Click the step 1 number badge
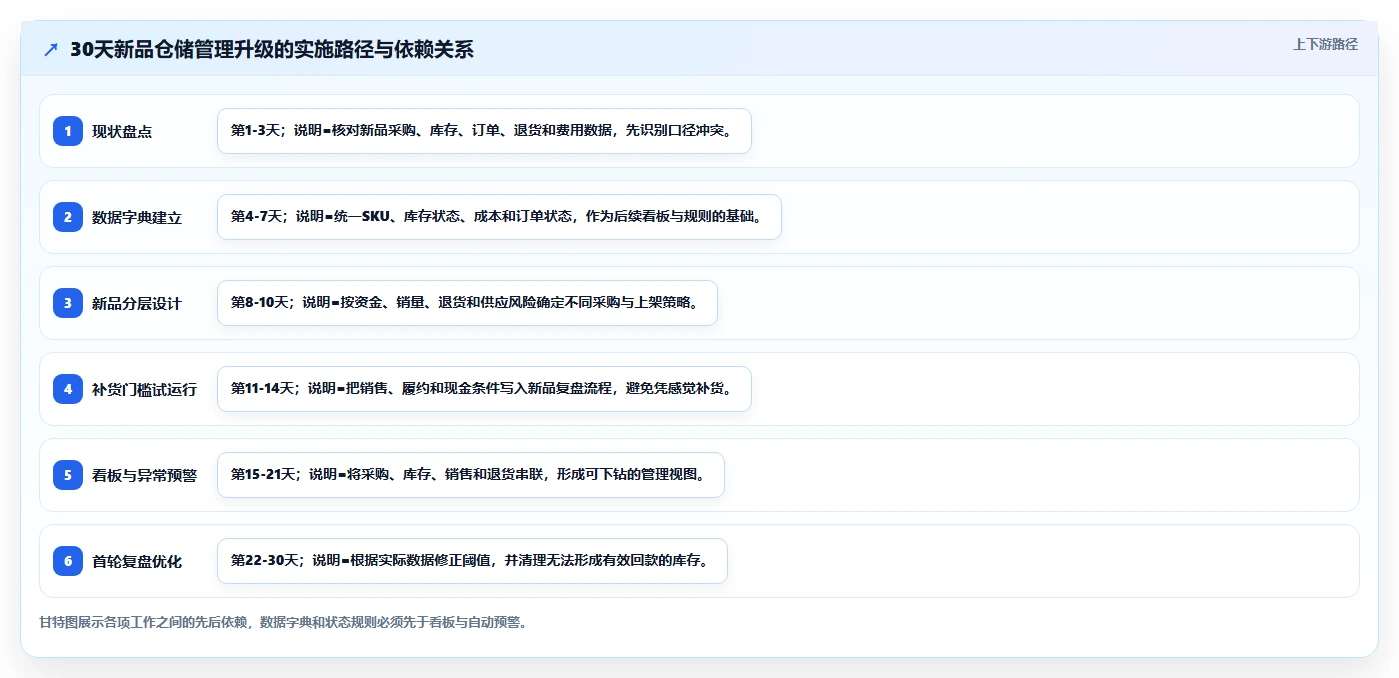1399x678 pixels. tap(68, 131)
